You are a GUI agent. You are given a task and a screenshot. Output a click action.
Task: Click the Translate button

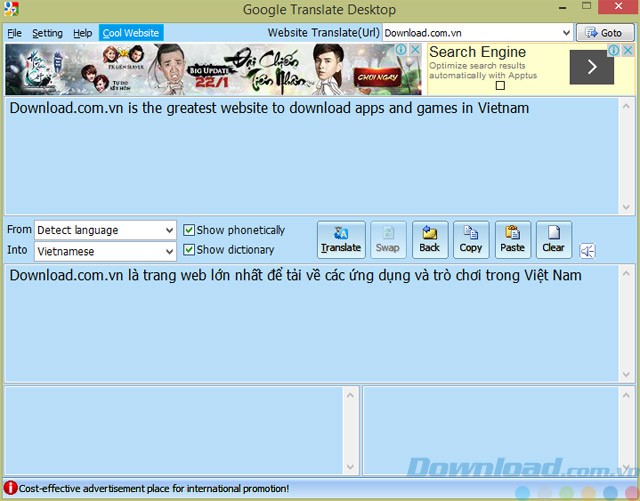click(x=341, y=240)
